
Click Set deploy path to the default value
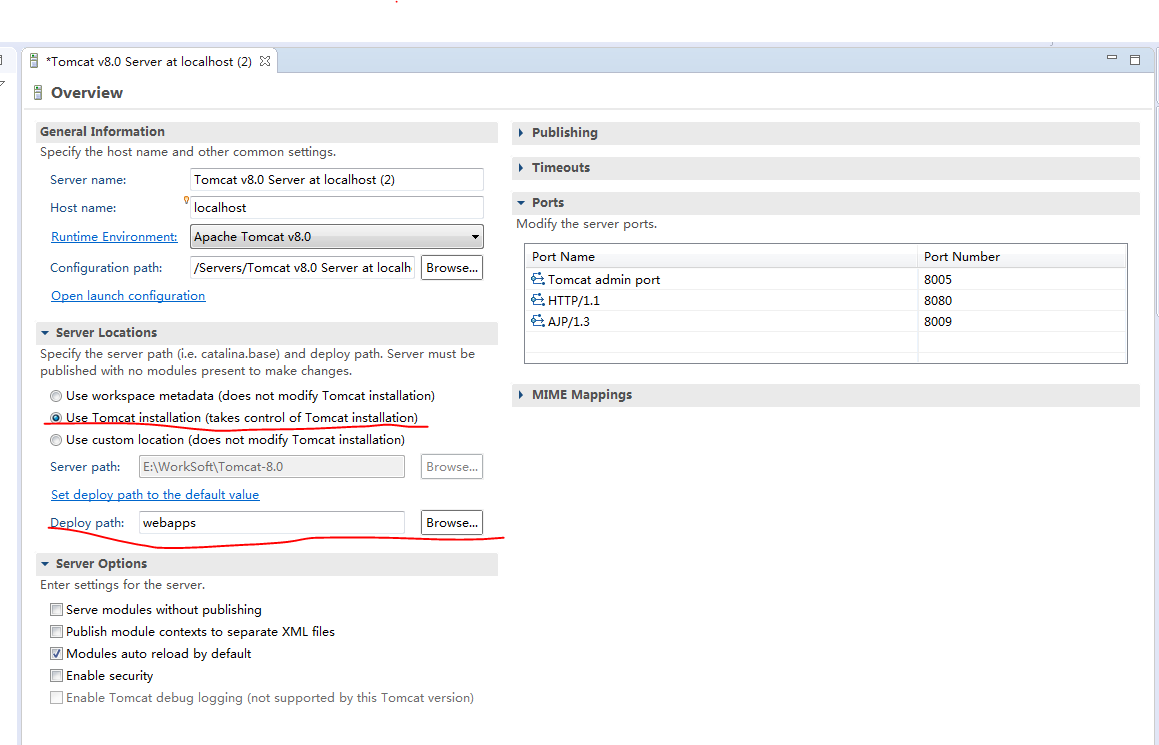pos(154,494)
